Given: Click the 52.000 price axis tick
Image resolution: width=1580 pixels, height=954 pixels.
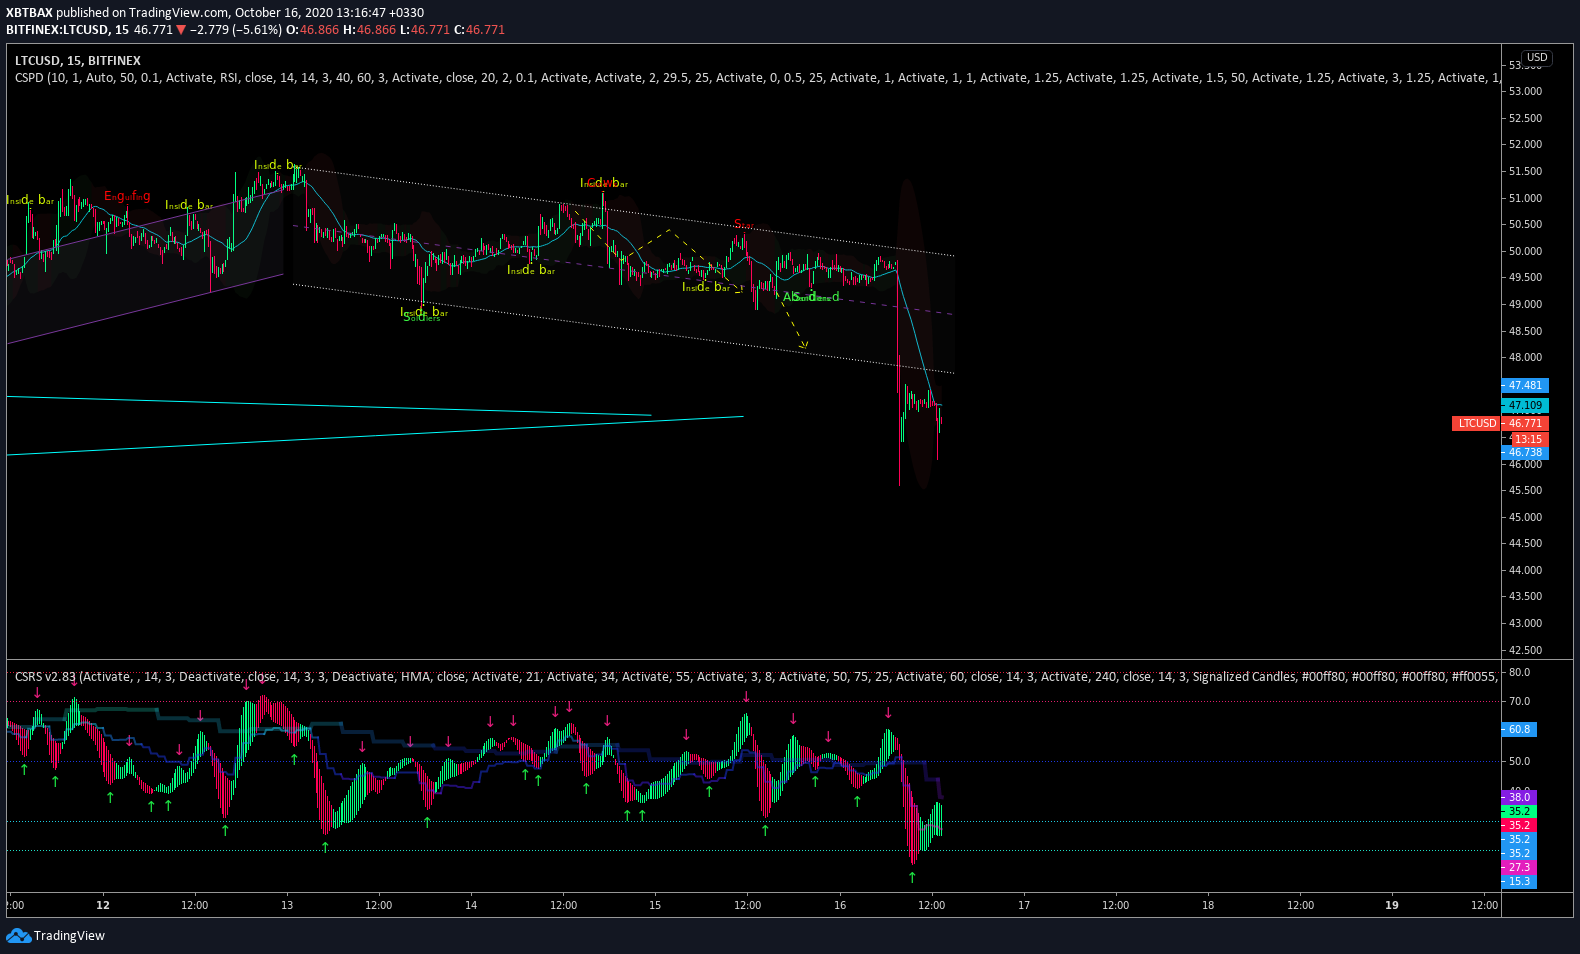Looking at the screenshot, I should [1525, 145].
